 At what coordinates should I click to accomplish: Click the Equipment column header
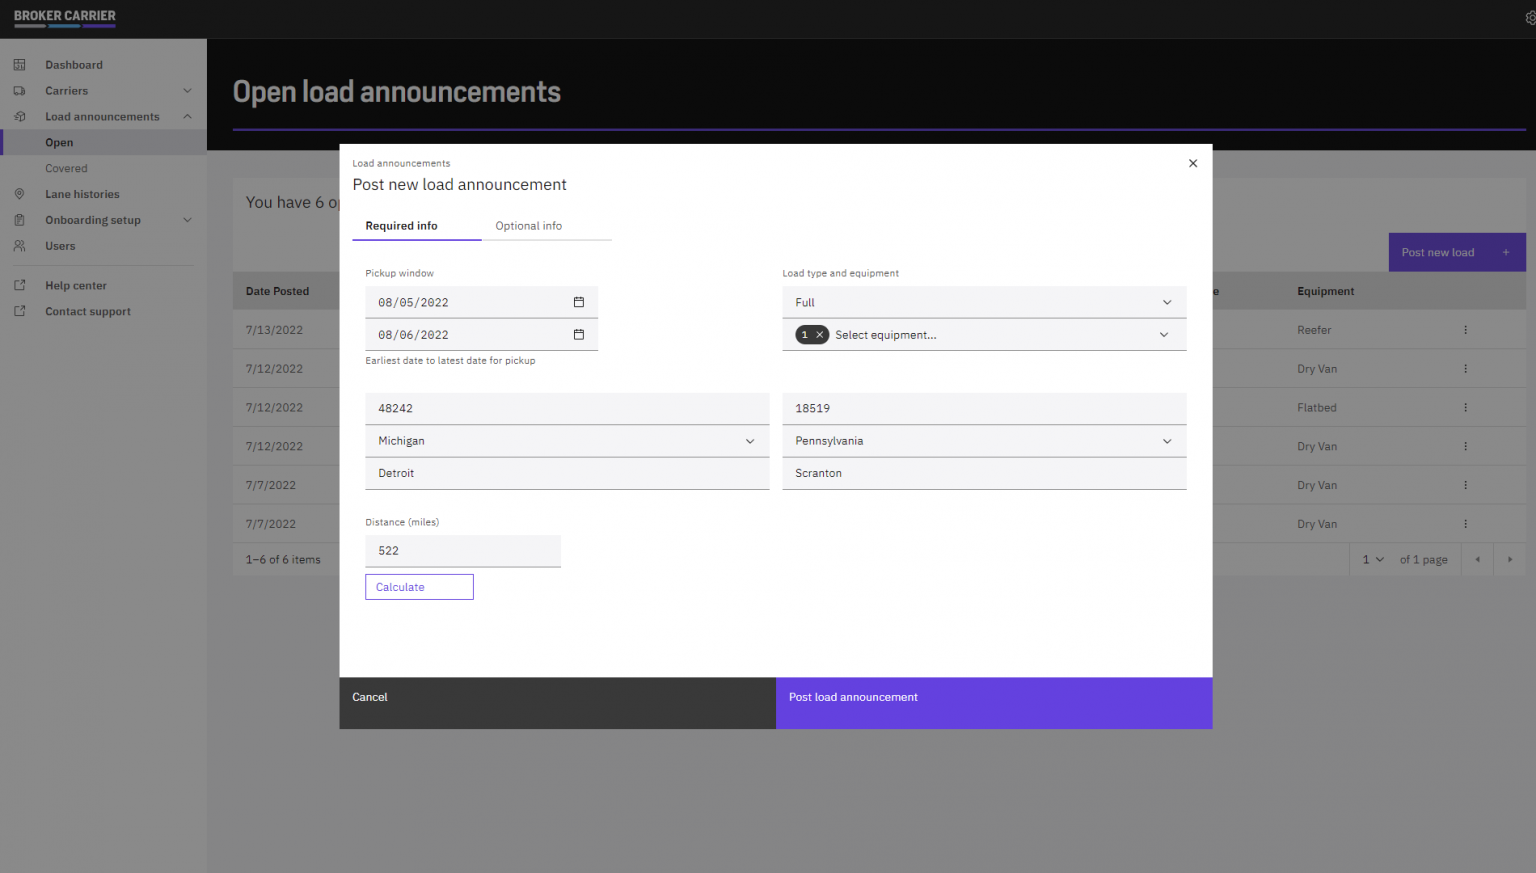pyautogui.click(x=1326, y=291)
